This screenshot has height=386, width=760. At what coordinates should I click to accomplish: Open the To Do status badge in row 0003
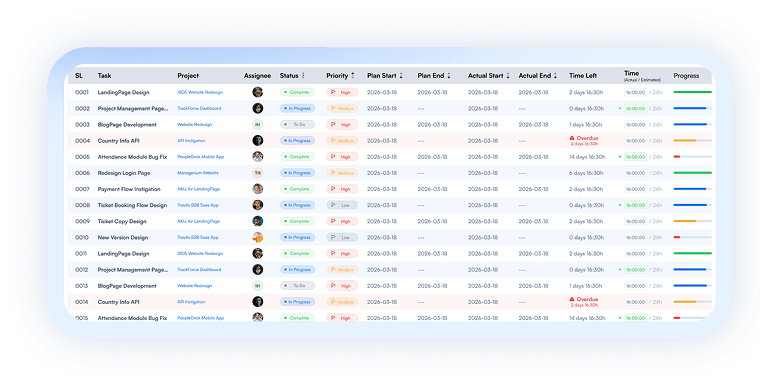point(297,125)
